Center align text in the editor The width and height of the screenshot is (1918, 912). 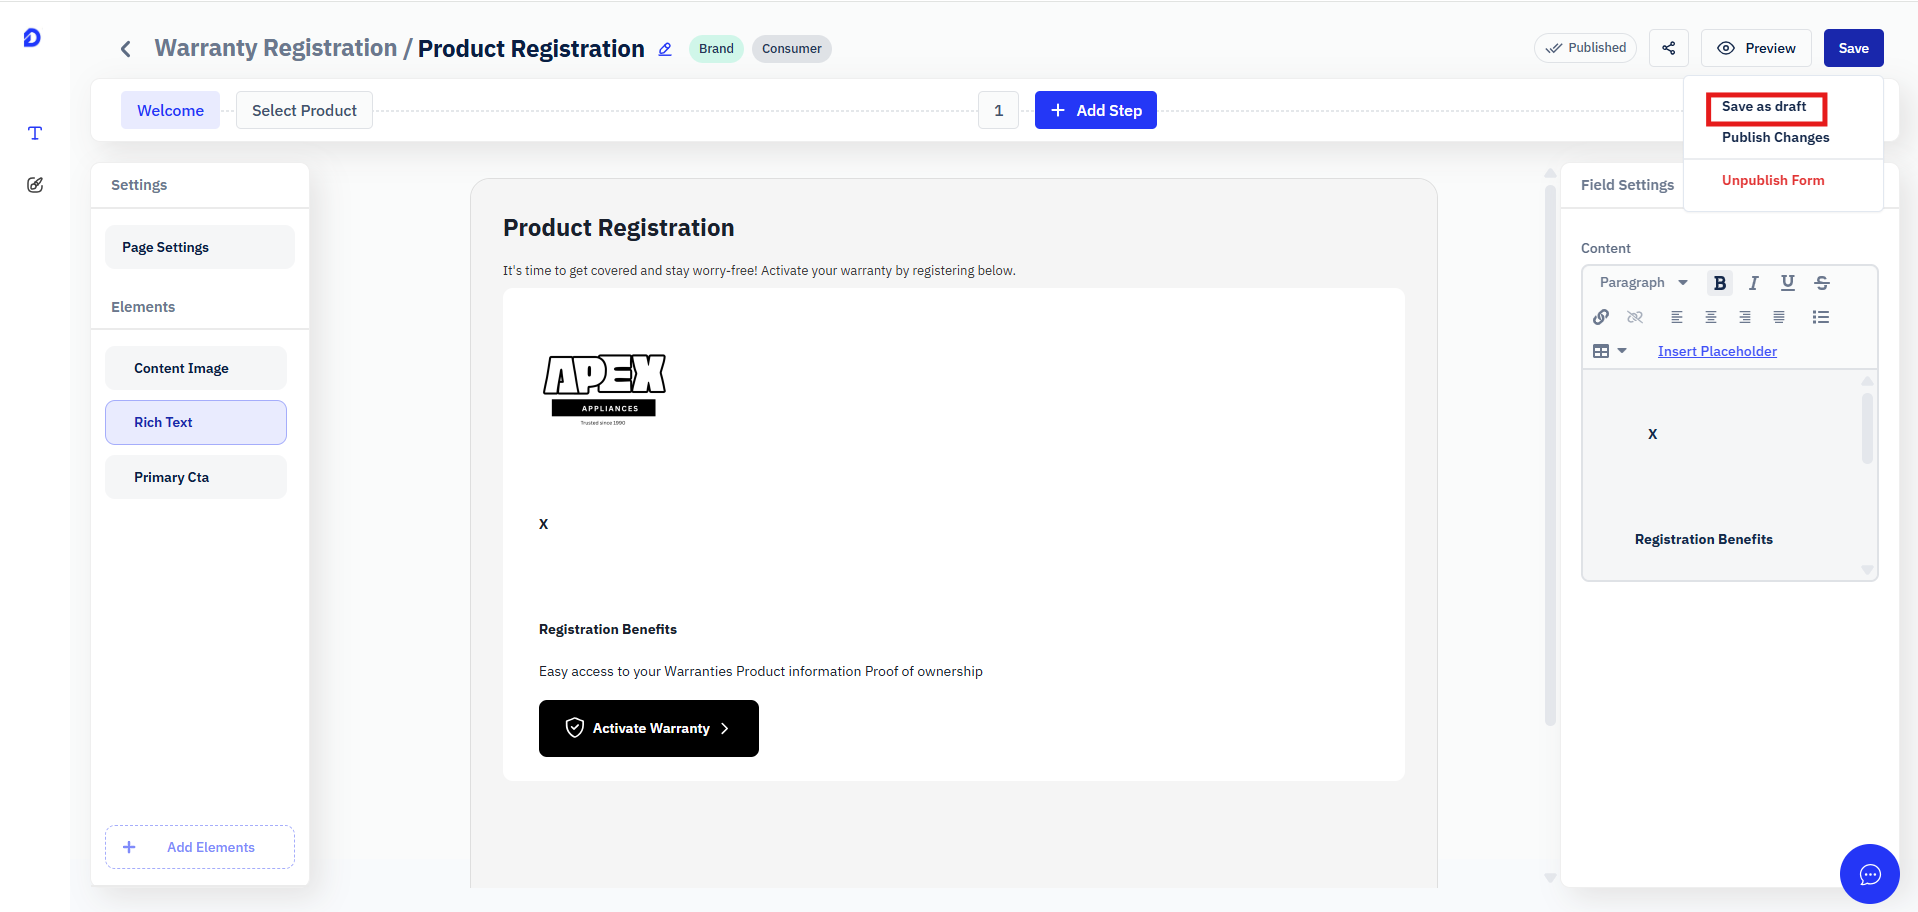(x=1711, y=317)
